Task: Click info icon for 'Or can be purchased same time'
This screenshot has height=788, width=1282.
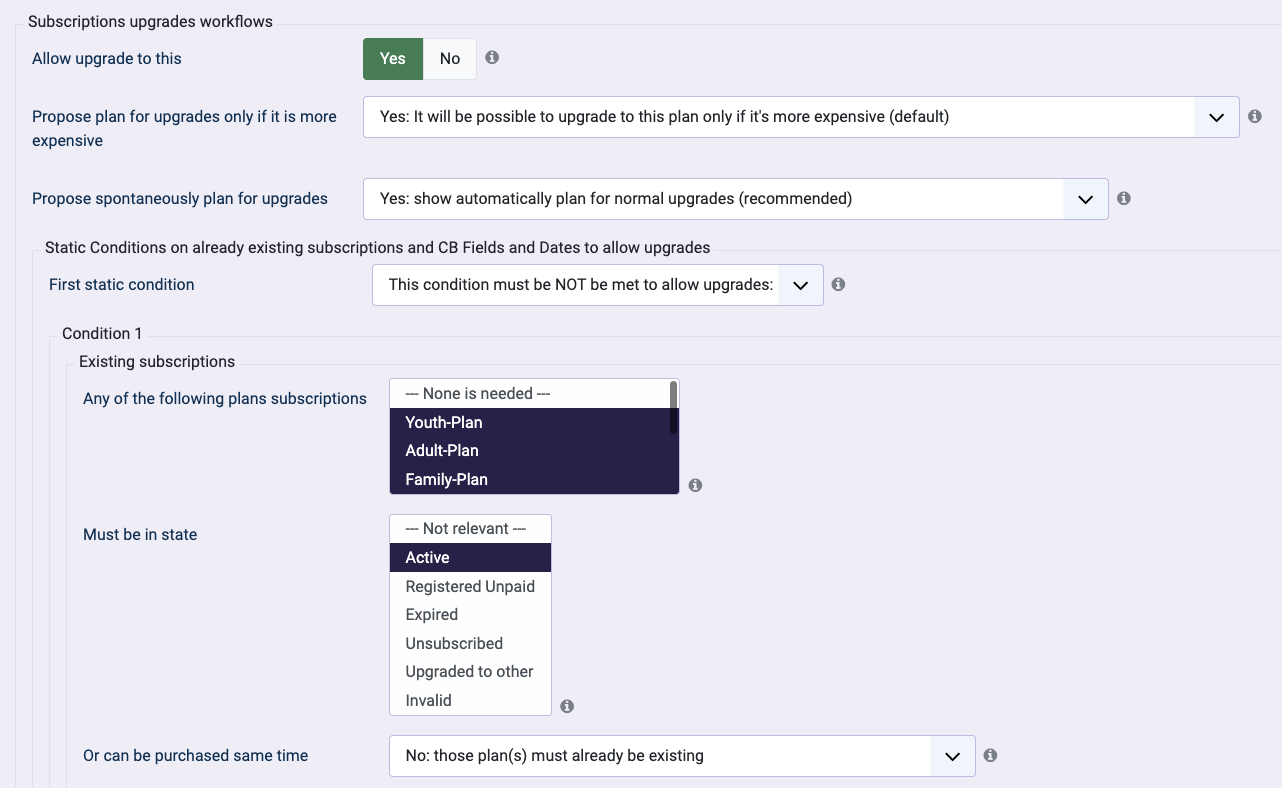Action: tap(990, 755)
